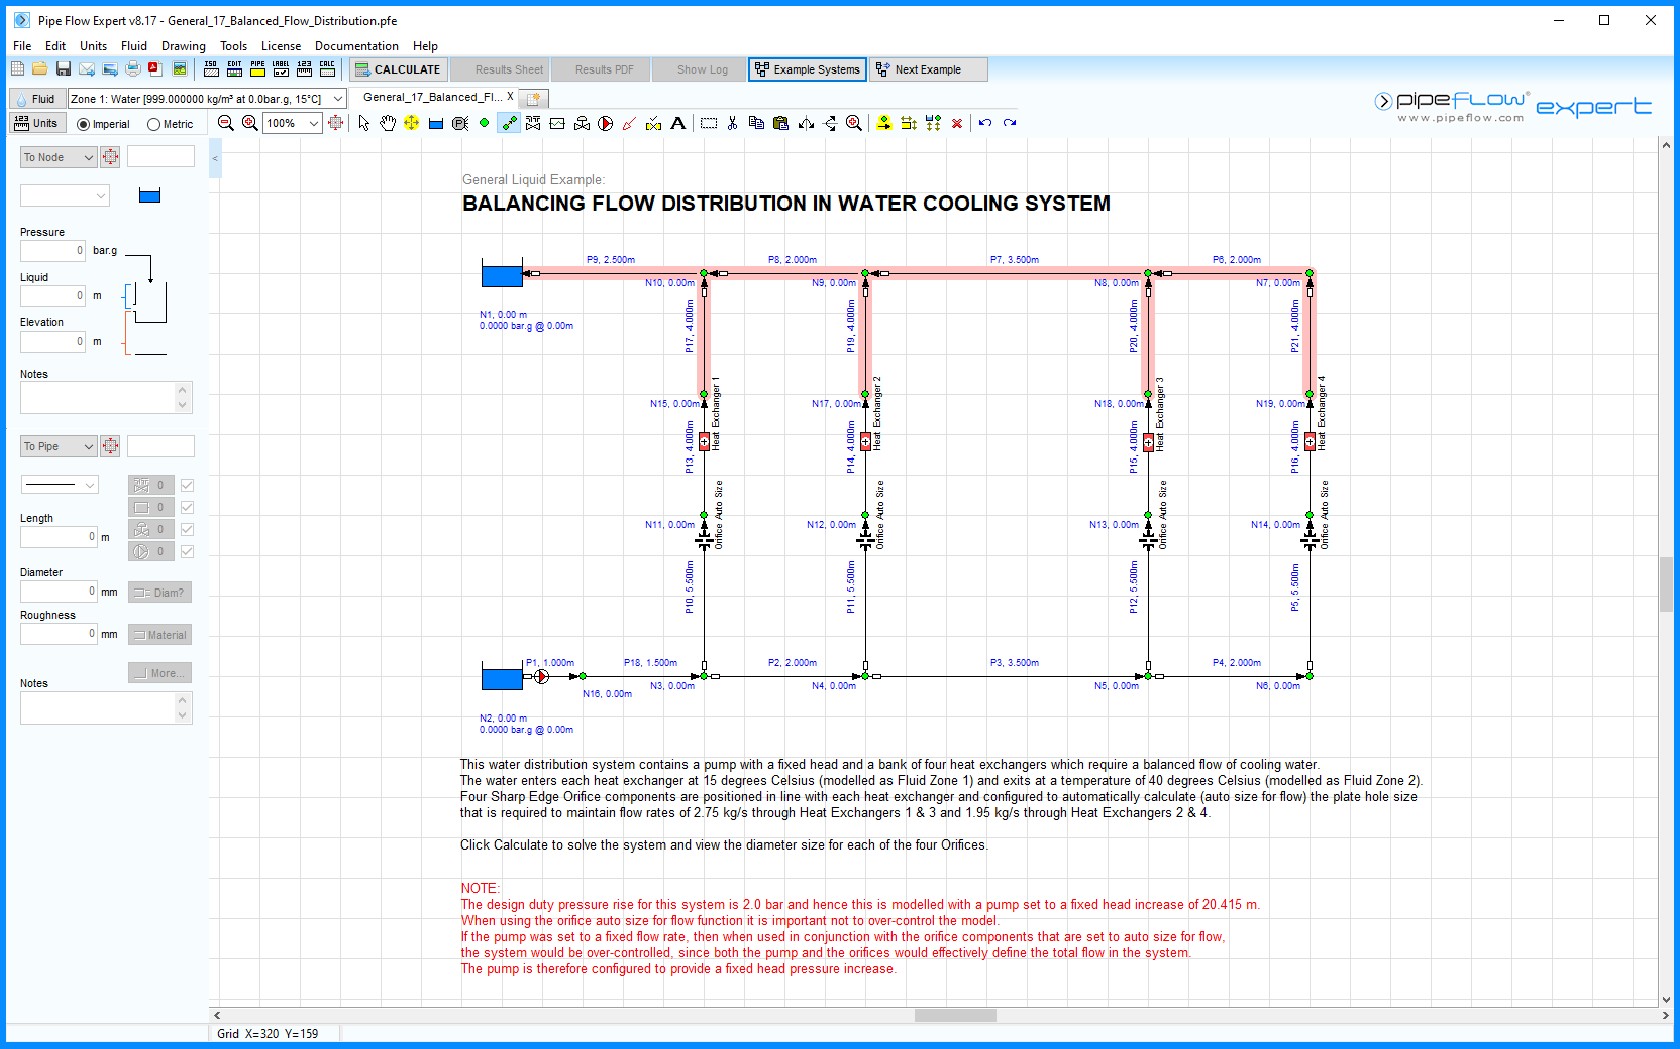Create a new grid file icon
Image resolution: width=1680 pixels, height=1049 pixels.
17,69
